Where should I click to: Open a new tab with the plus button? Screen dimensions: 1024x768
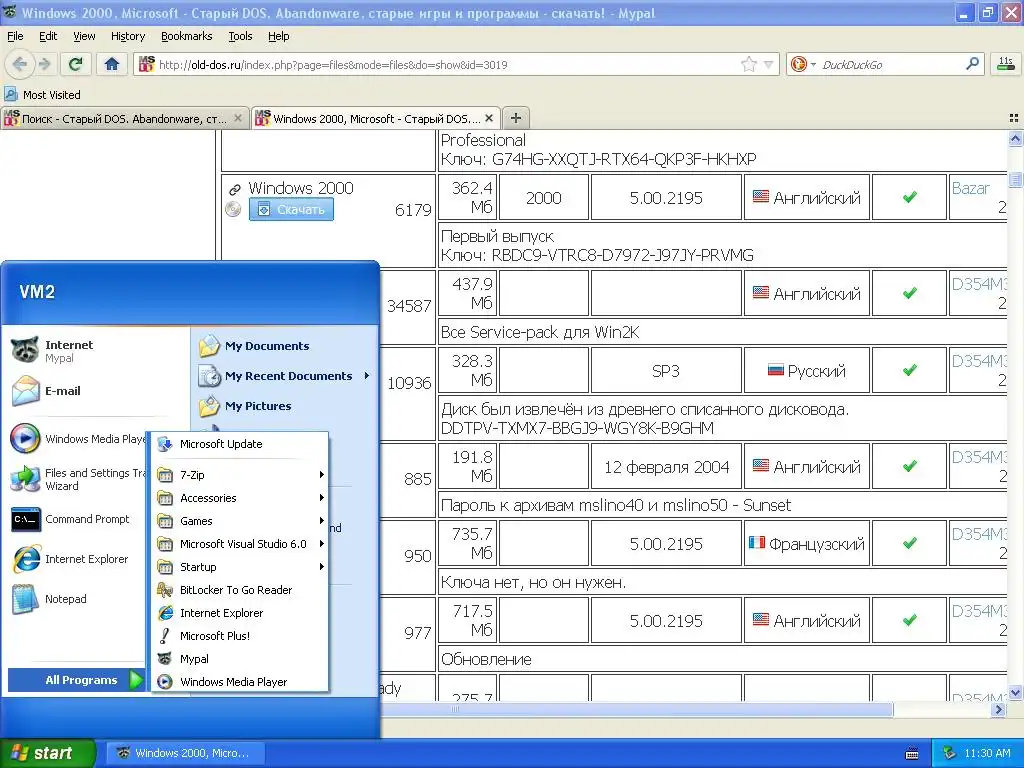click(516, 118)
